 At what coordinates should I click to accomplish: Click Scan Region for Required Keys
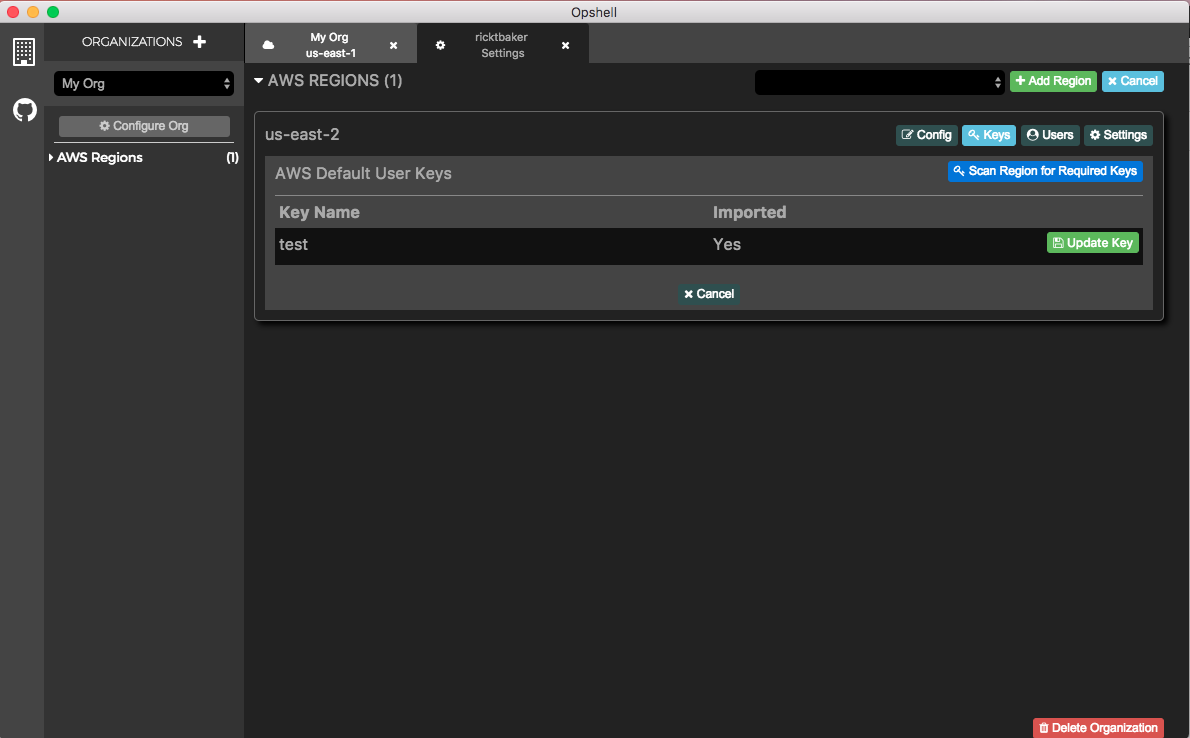point(1045,171)
